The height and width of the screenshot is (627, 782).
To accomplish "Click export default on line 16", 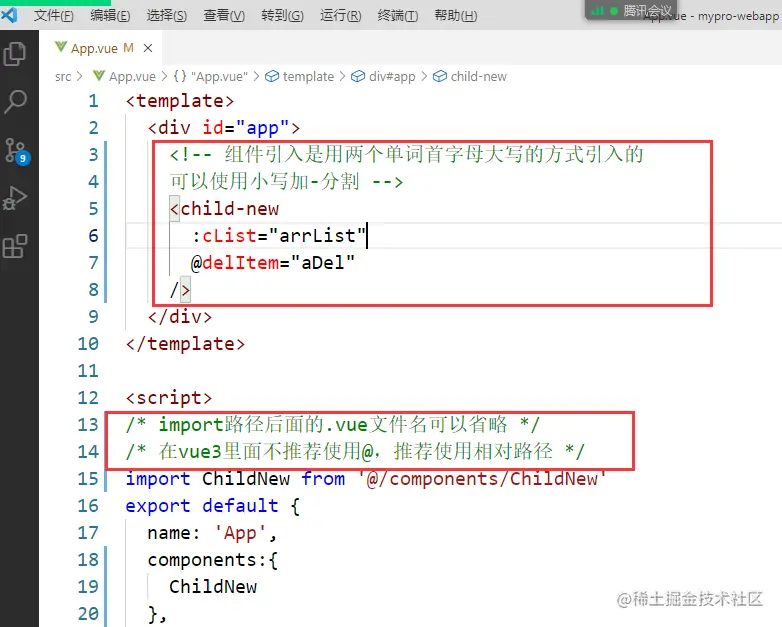I will [202, 505].
